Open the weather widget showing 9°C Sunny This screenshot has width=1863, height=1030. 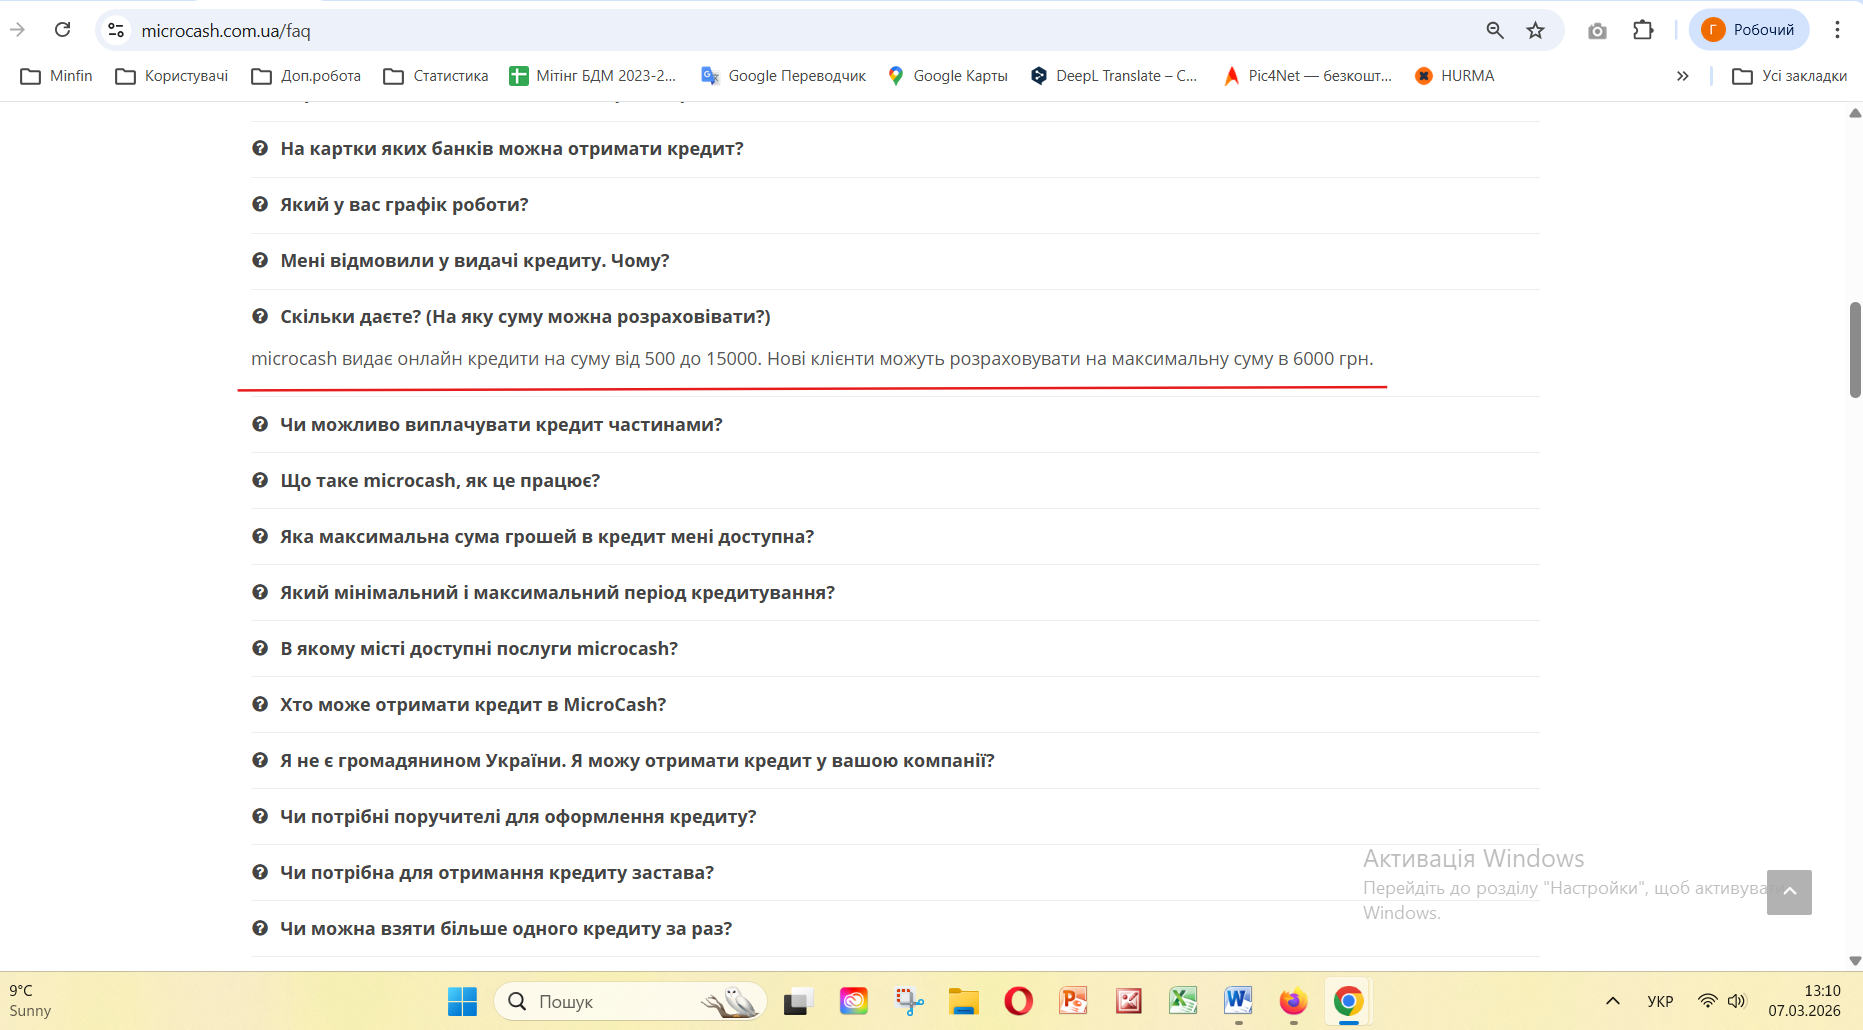pyautogui.click(x=30, y=1001)
